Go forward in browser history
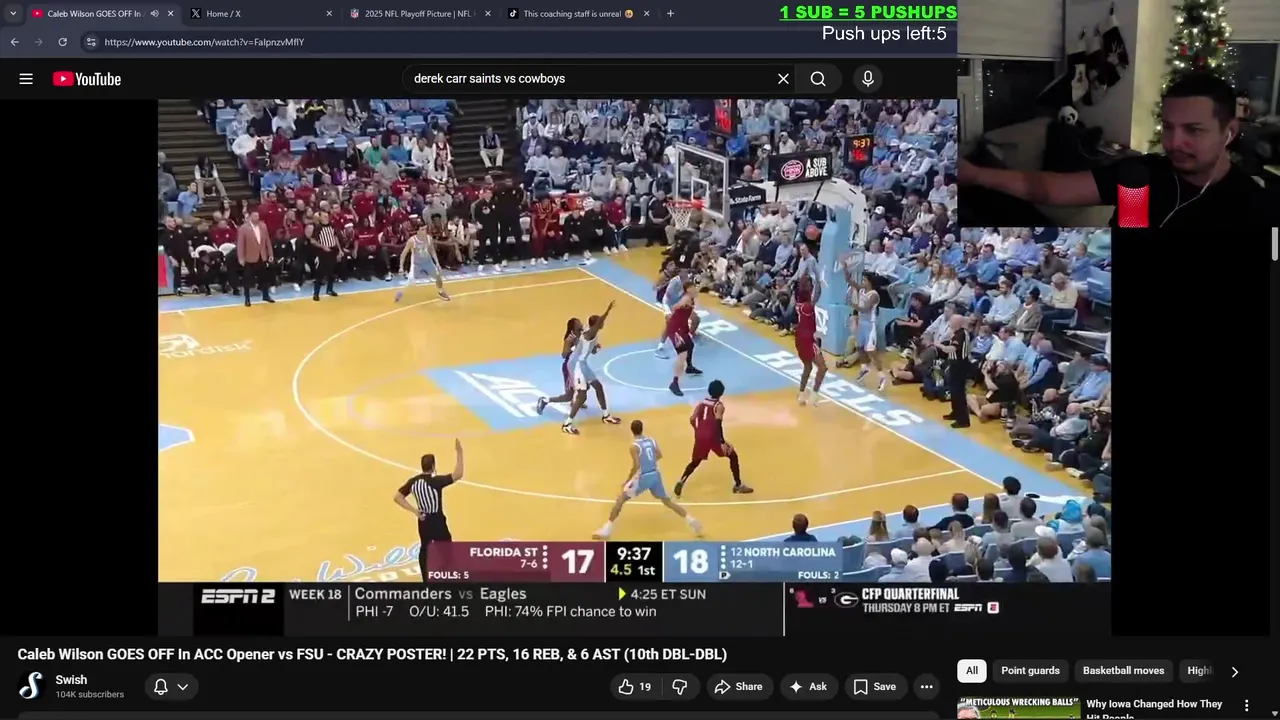 (38, 42)
